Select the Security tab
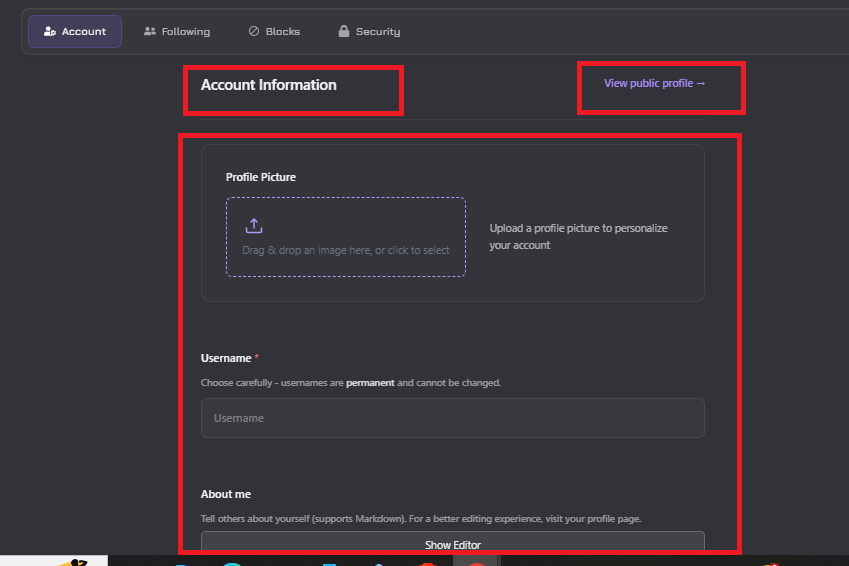849x566 pixels. [369, 32]
